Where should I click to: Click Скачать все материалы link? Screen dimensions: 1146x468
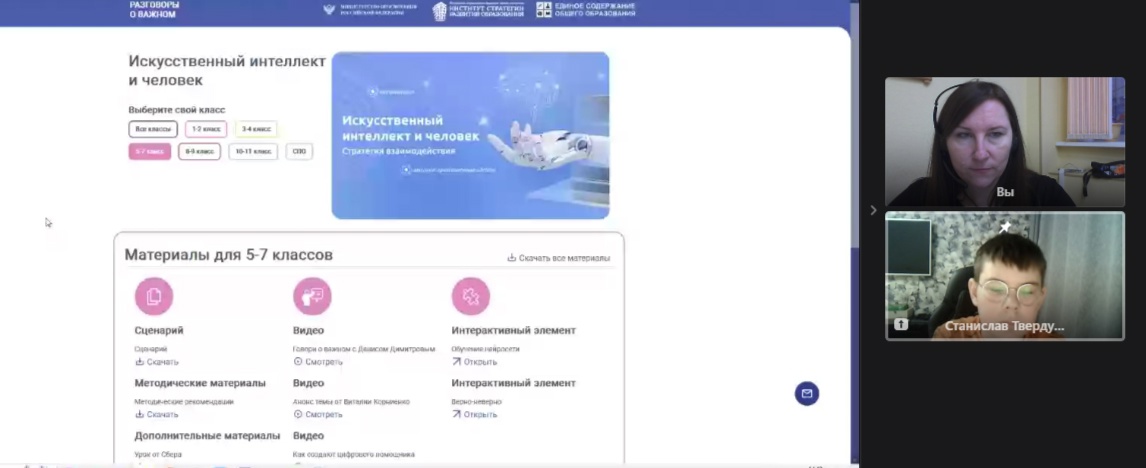[558, 257]
